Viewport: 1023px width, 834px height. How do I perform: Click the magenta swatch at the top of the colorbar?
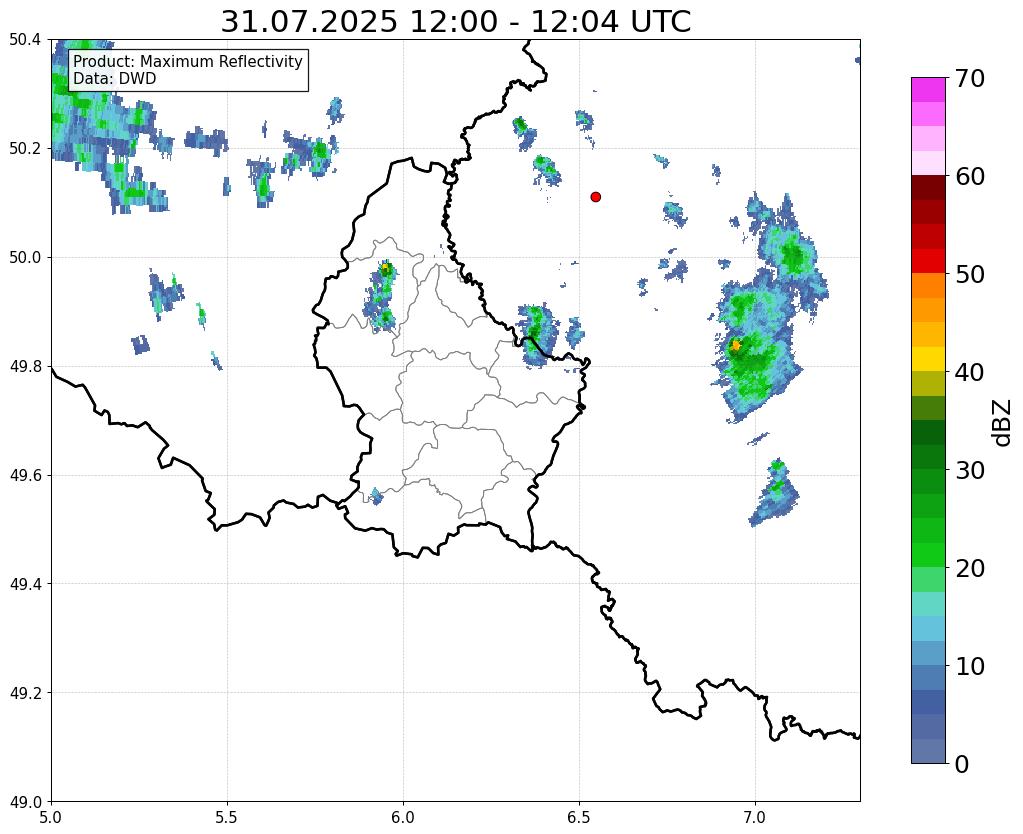(928, 89)
